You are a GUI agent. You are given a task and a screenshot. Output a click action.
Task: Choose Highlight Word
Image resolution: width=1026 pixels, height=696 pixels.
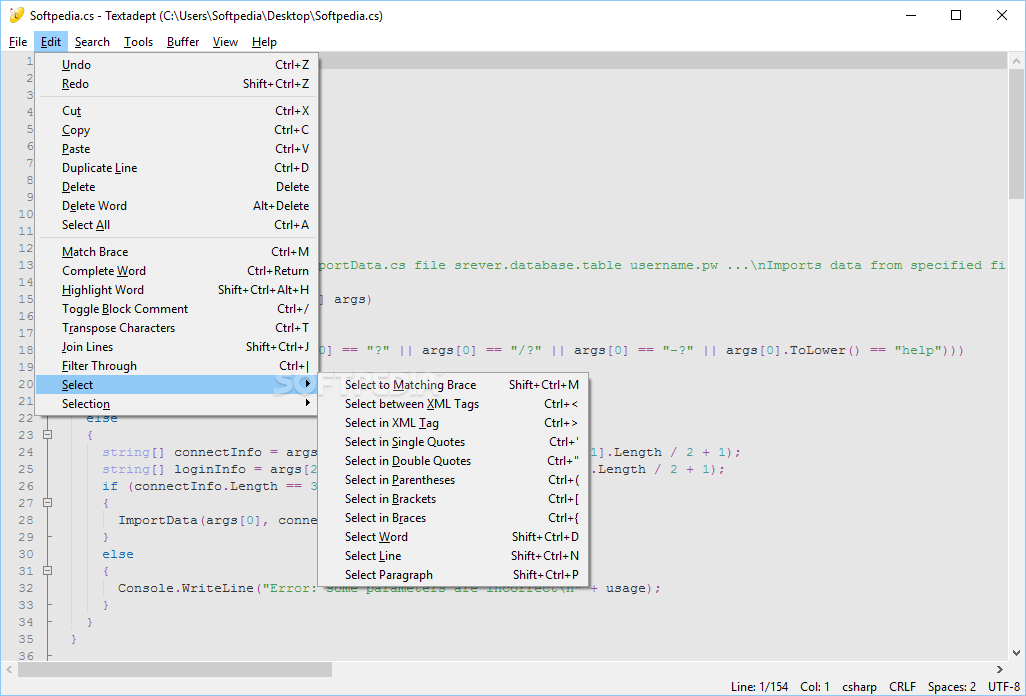click(177, 290)
